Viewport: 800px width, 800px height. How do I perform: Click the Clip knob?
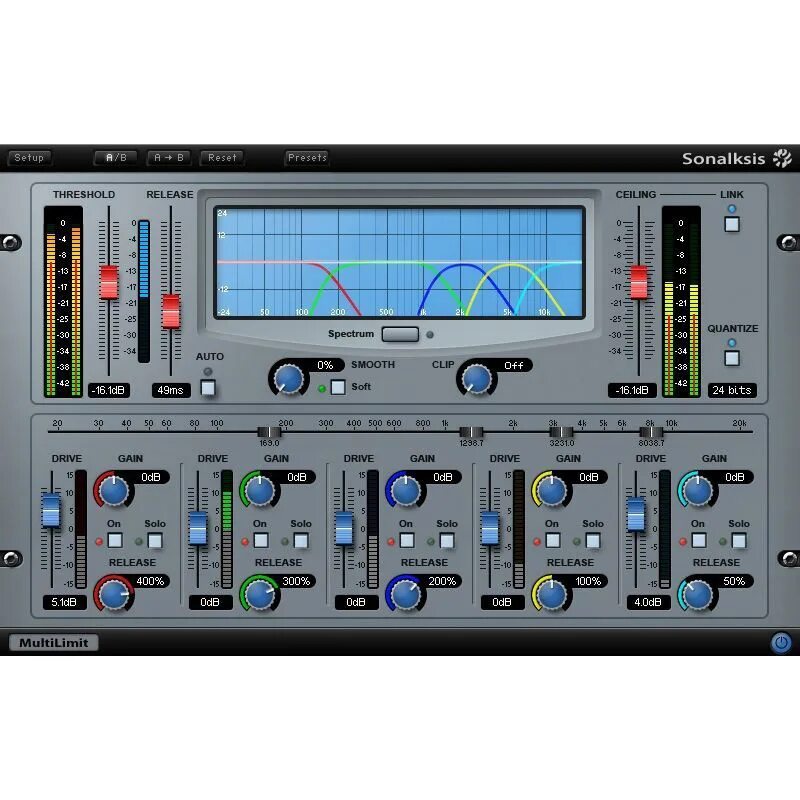(477, 380)
